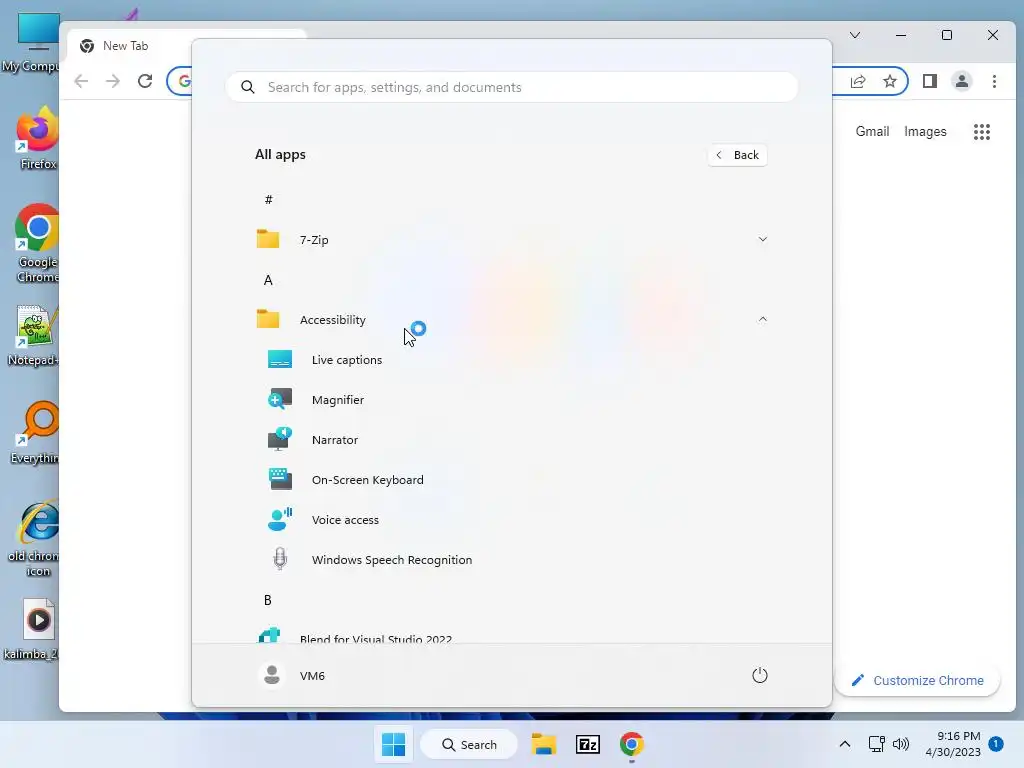Click the 7-Zip folder icon
Screen dimensions: 1024x768
point(268,239)
